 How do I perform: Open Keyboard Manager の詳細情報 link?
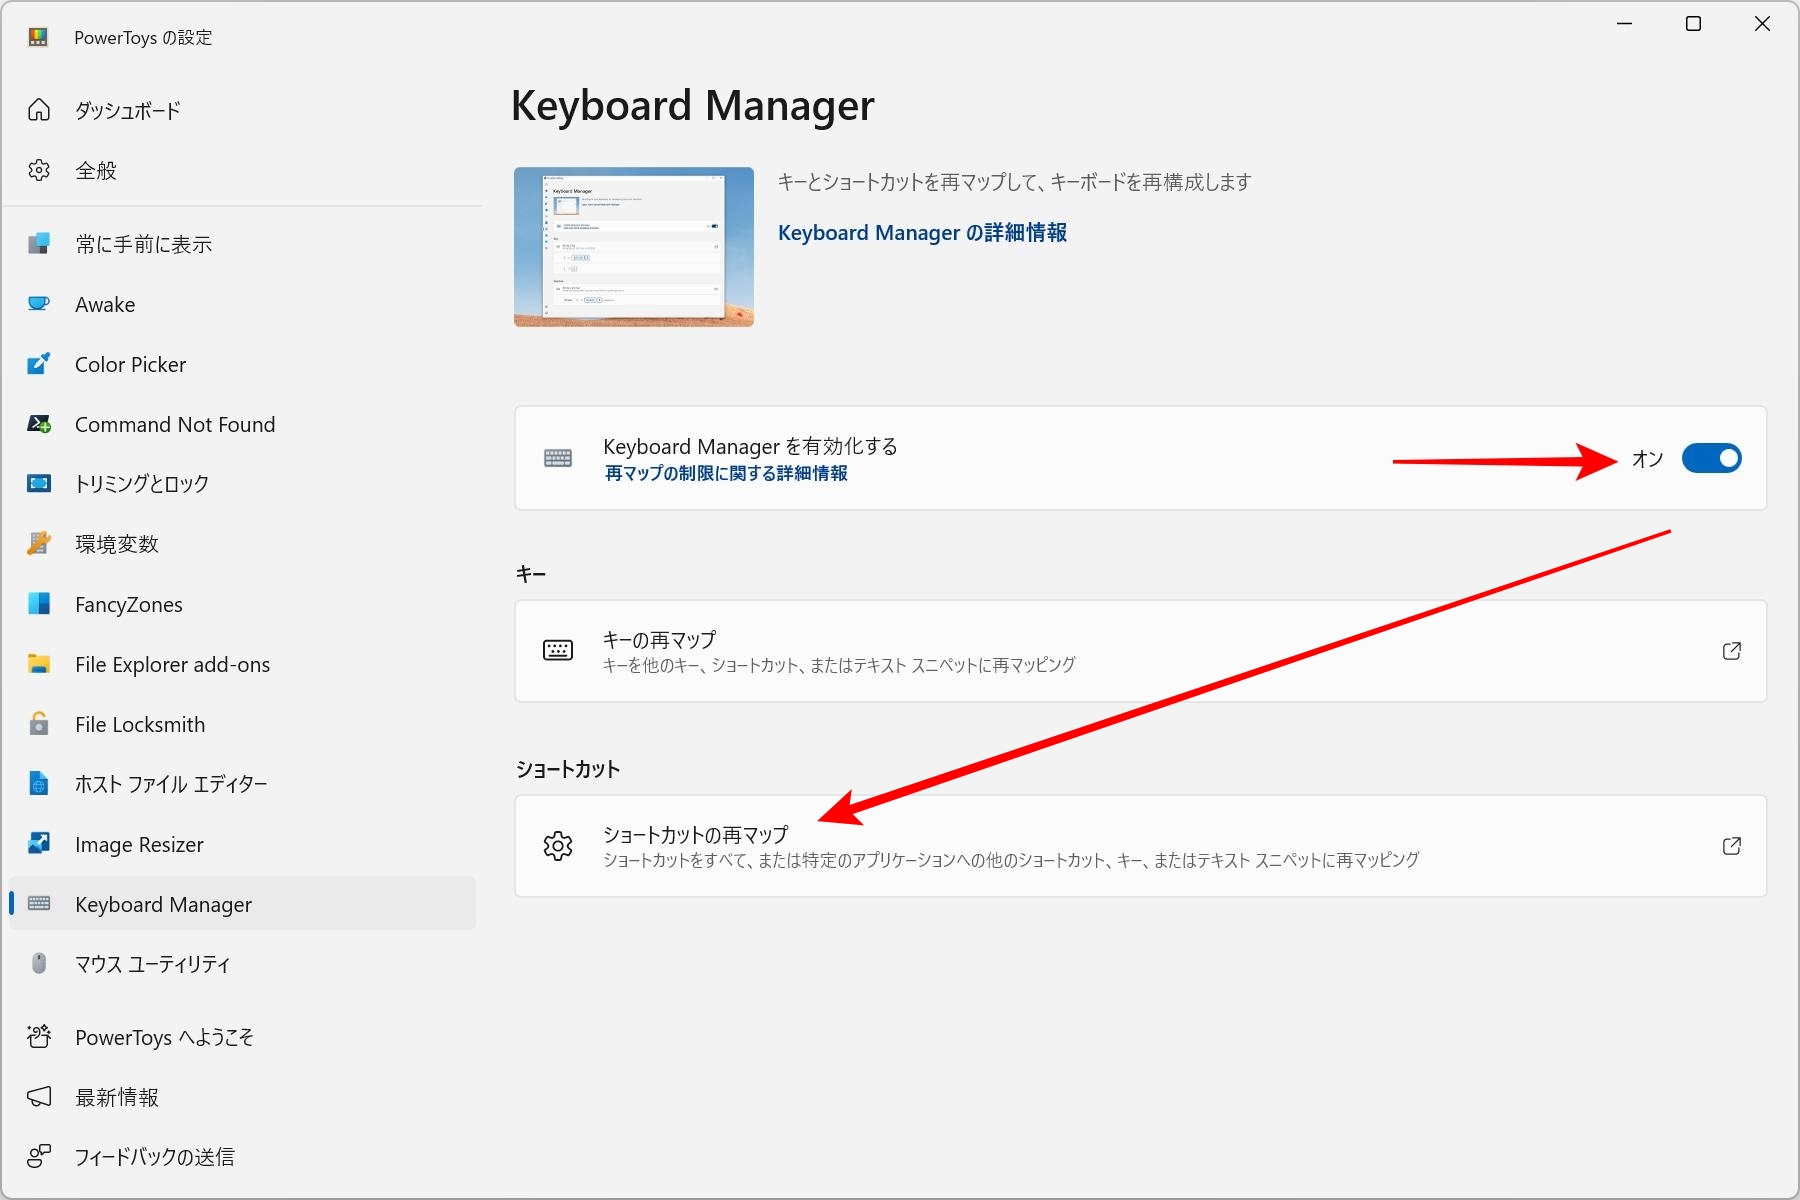click(x=922, y=233)
